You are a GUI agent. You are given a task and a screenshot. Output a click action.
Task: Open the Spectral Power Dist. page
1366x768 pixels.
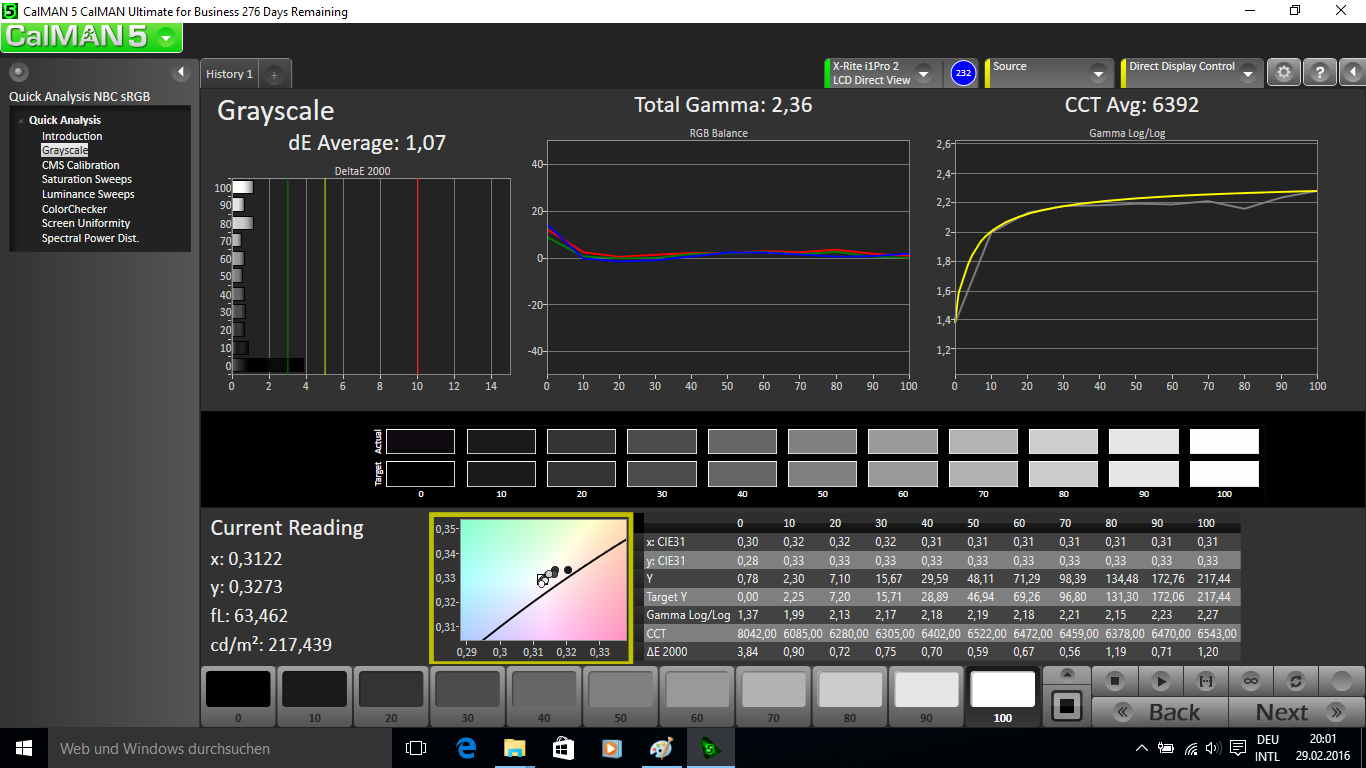tap(90, 238)
